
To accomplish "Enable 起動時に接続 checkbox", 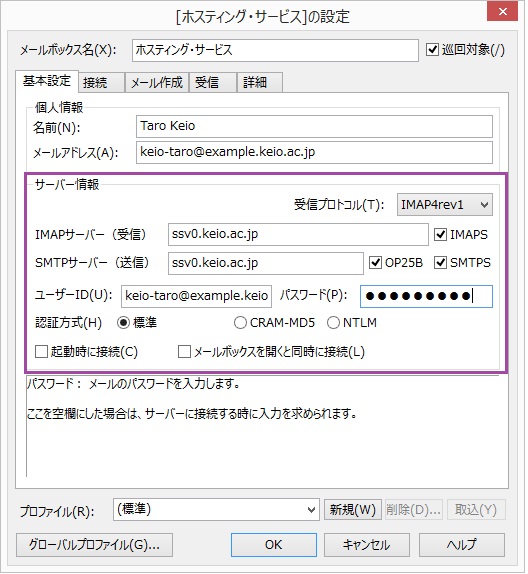I will tap(41, 352).
